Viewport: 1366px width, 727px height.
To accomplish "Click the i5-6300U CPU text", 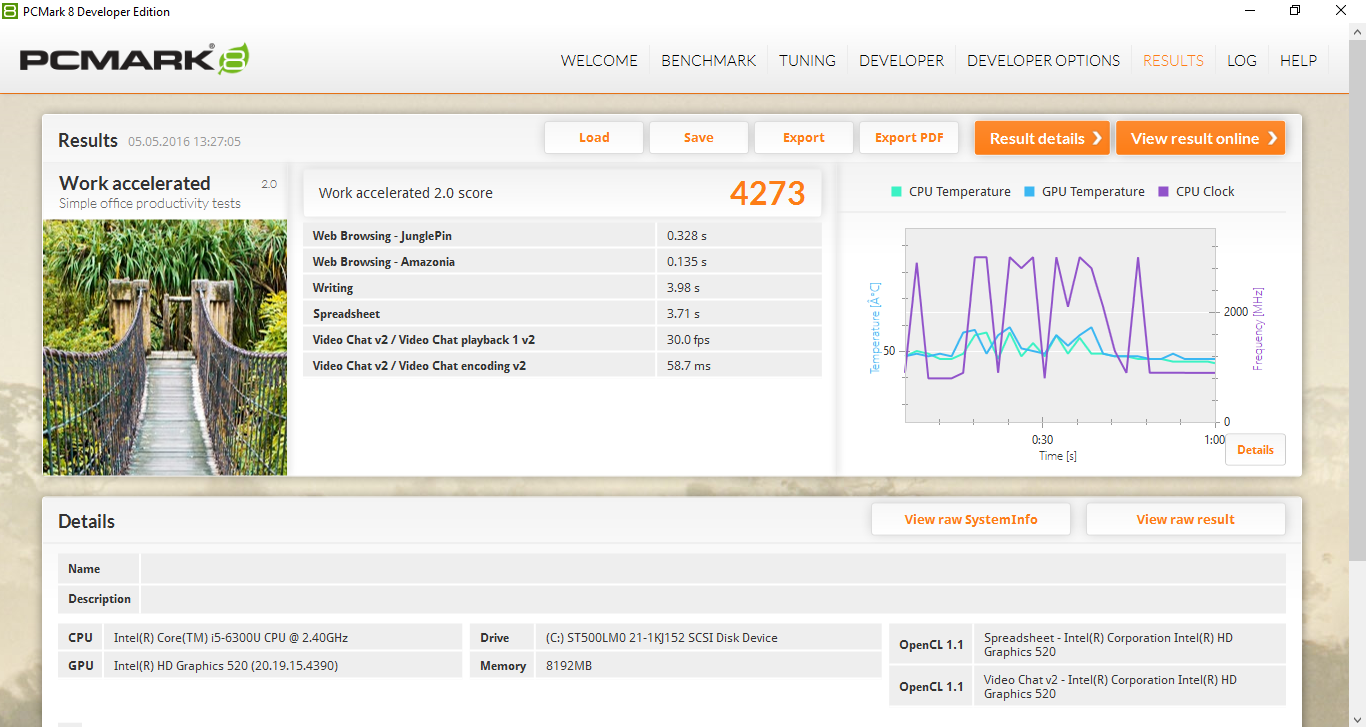I will pos(231,637).
